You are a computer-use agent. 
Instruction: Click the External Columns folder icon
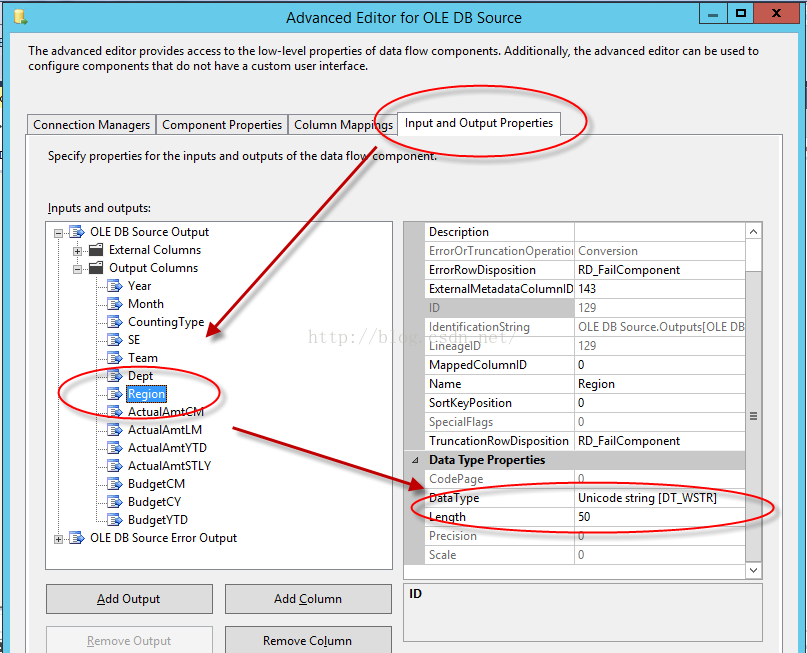[96, 250]
